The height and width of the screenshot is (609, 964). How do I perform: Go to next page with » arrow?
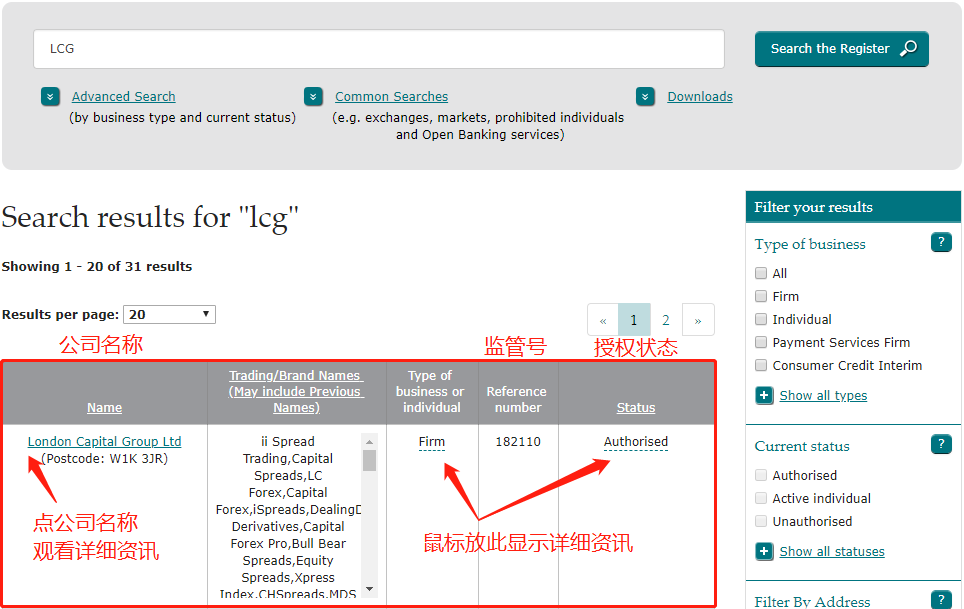pos(698,320)
